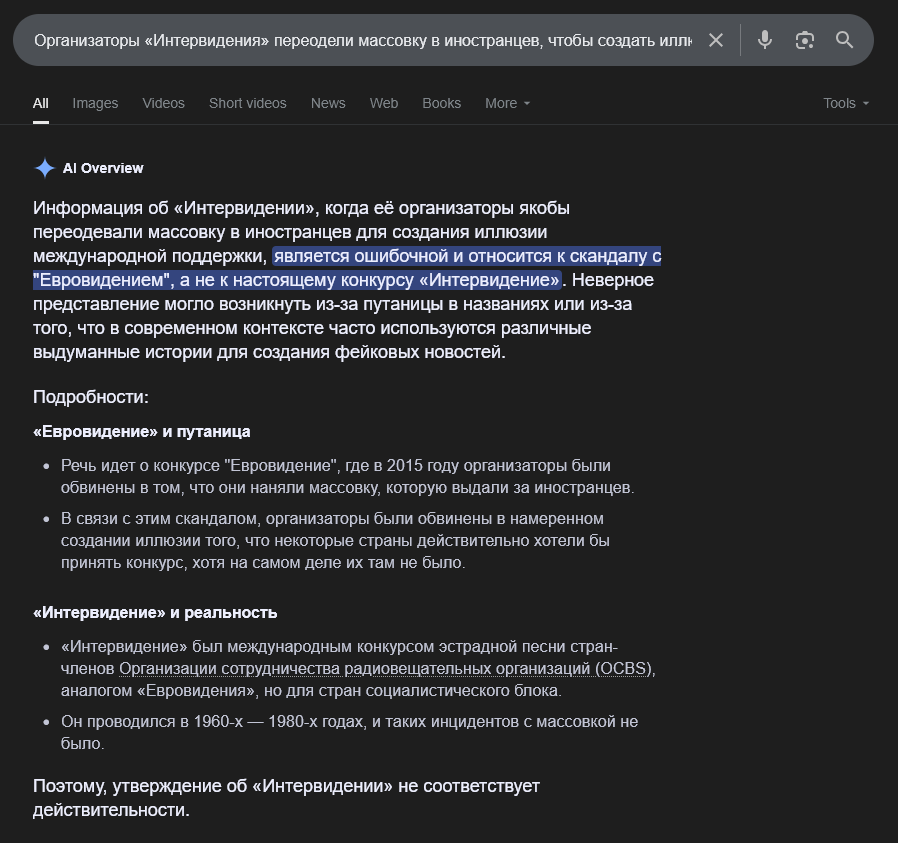Clear the search query with the X icon
Screen dimensions: 898x843
point(716,40)
